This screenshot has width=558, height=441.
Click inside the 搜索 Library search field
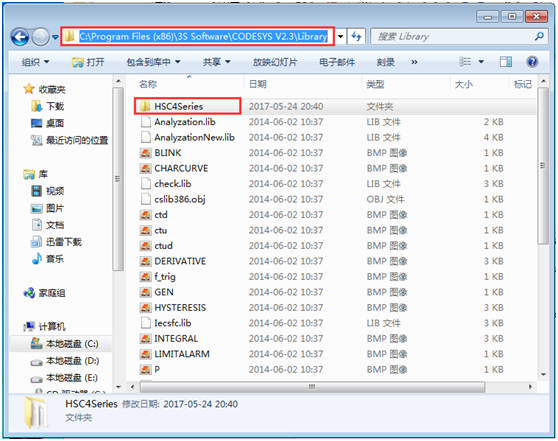[452, 36]
